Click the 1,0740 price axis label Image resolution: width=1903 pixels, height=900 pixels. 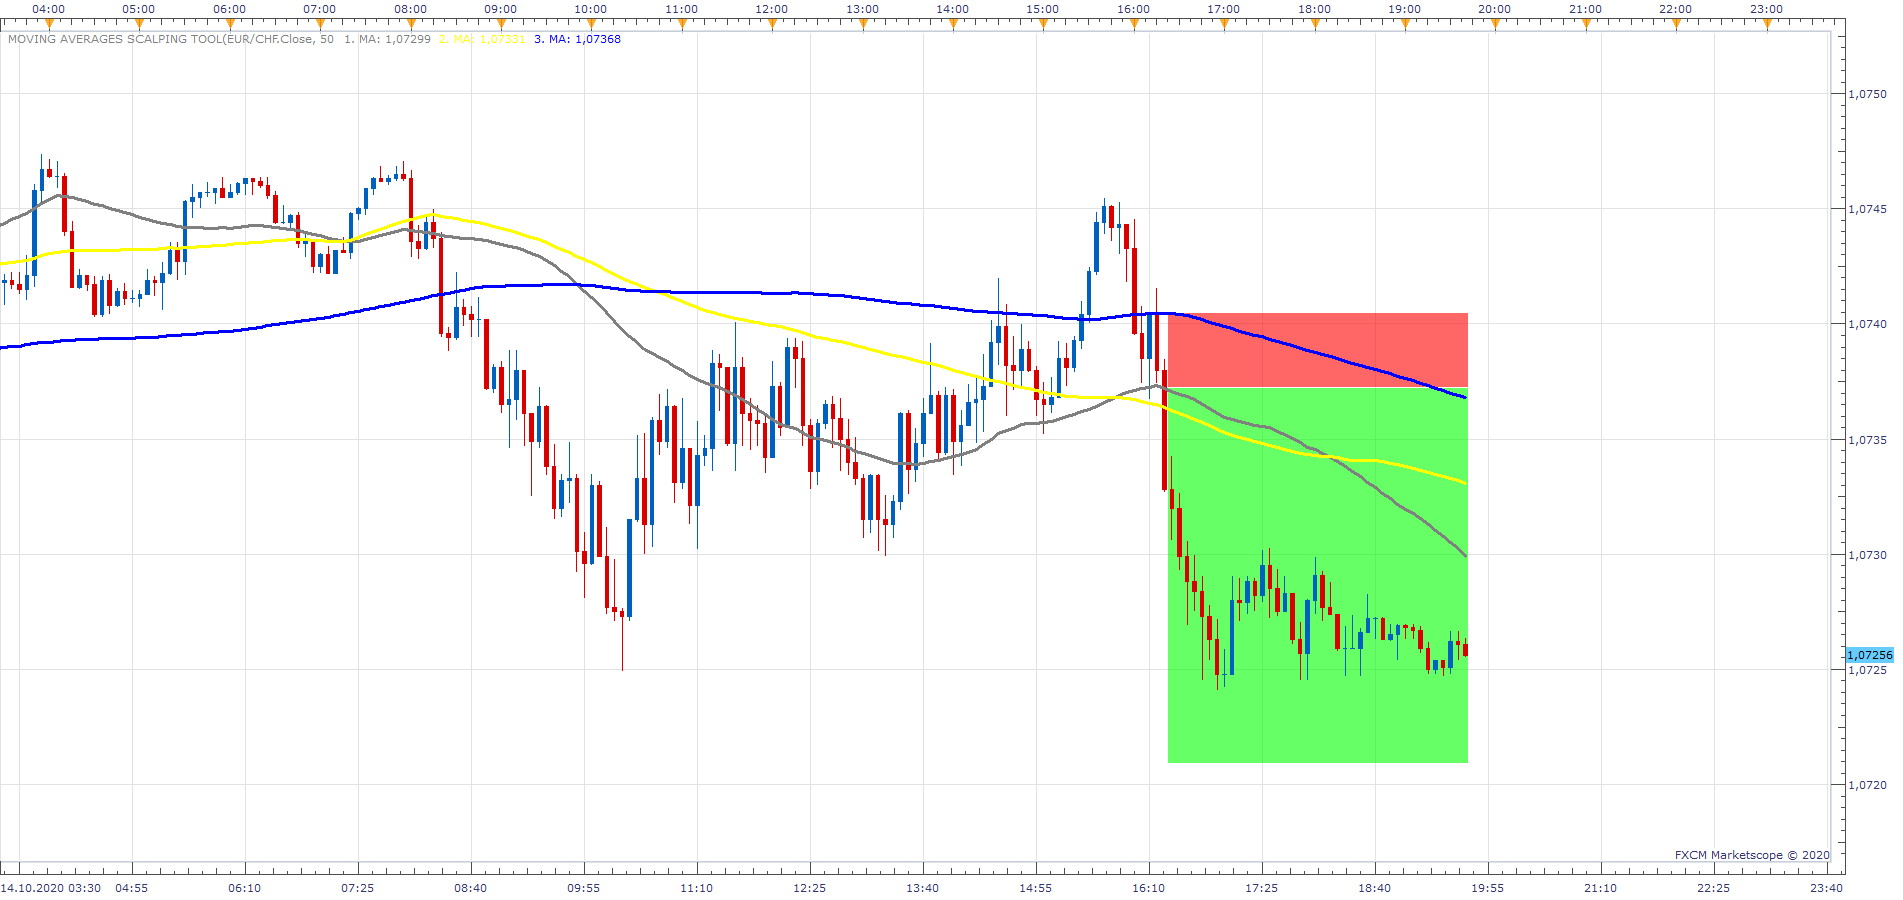click(1867, 324)
